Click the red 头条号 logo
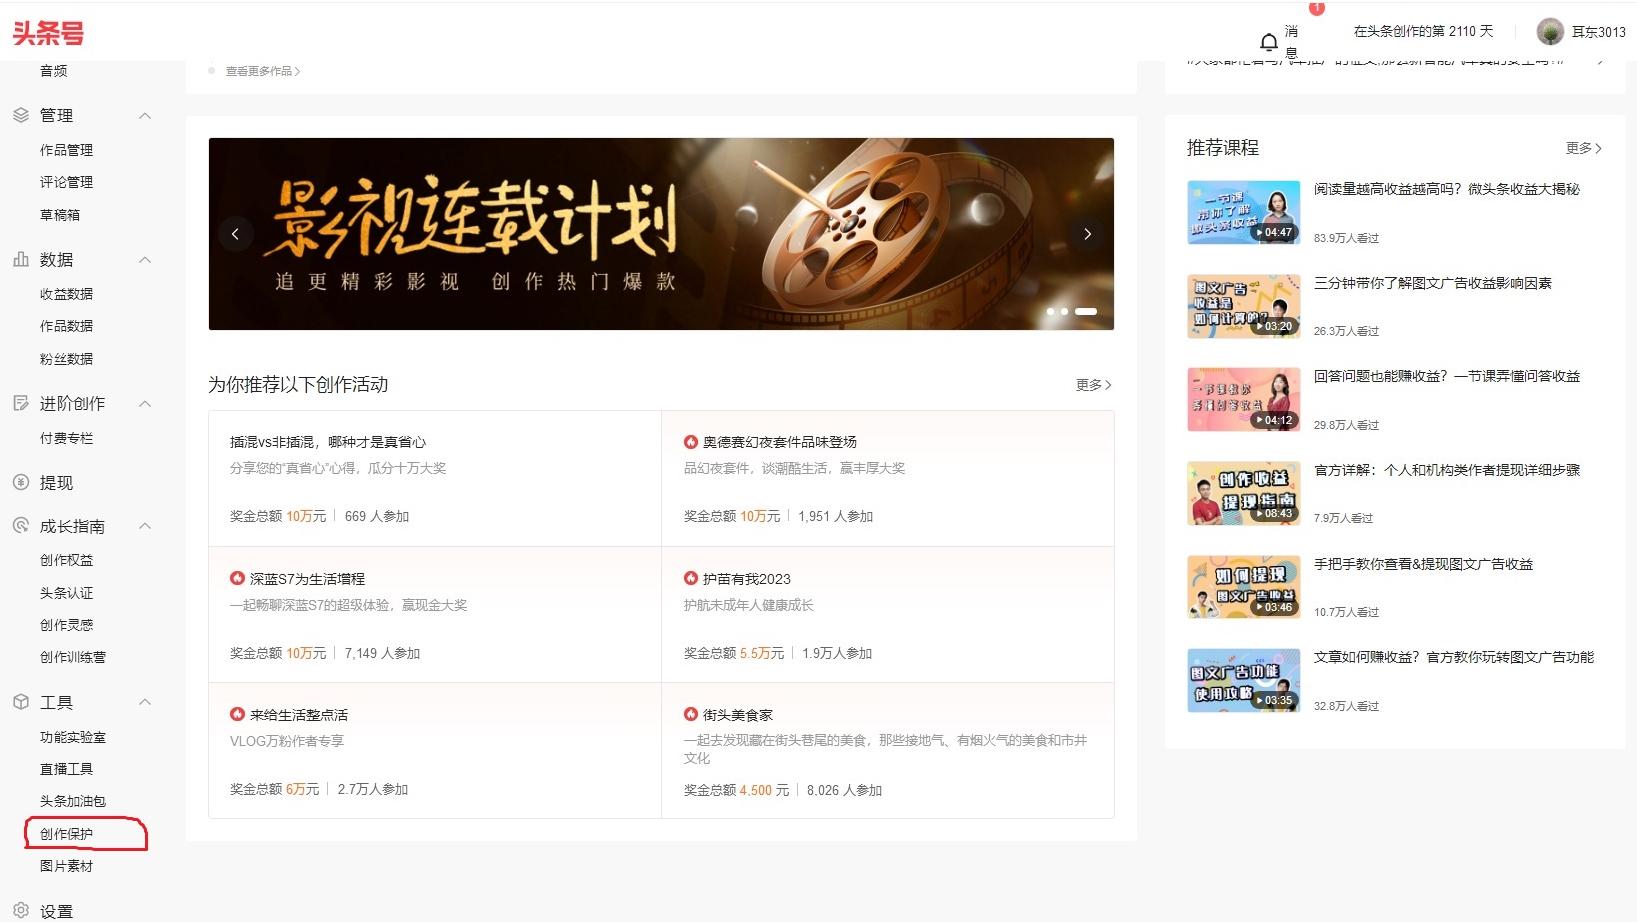Viewport: 1637px width, 922px height. [48, 32]
